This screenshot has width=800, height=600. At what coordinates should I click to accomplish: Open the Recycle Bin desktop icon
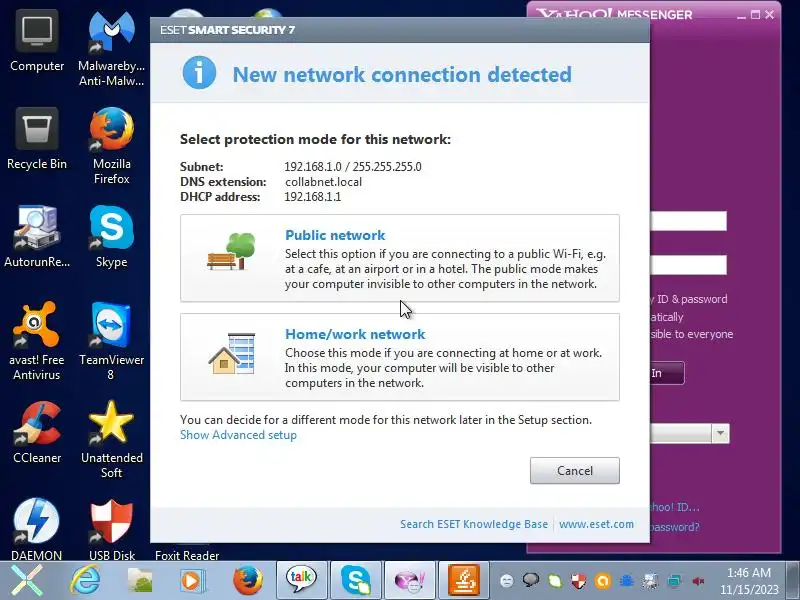[x=37, y=139]
